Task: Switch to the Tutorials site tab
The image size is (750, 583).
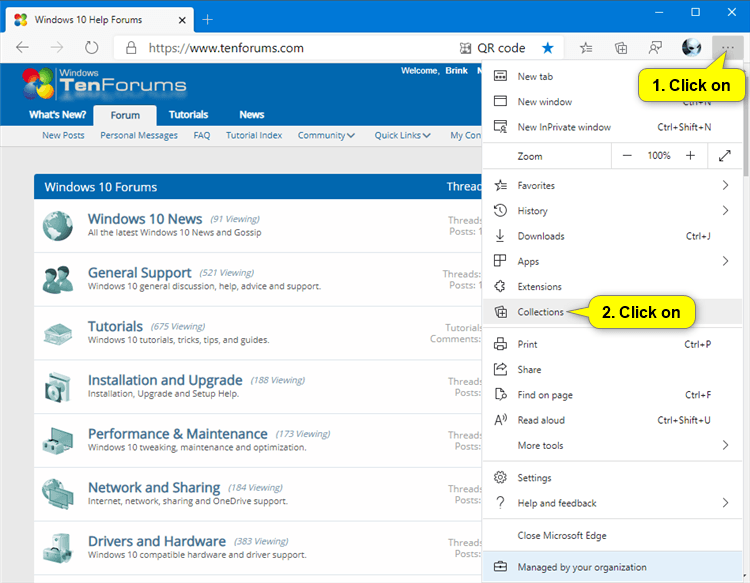Action: click(x=188, y=115)
